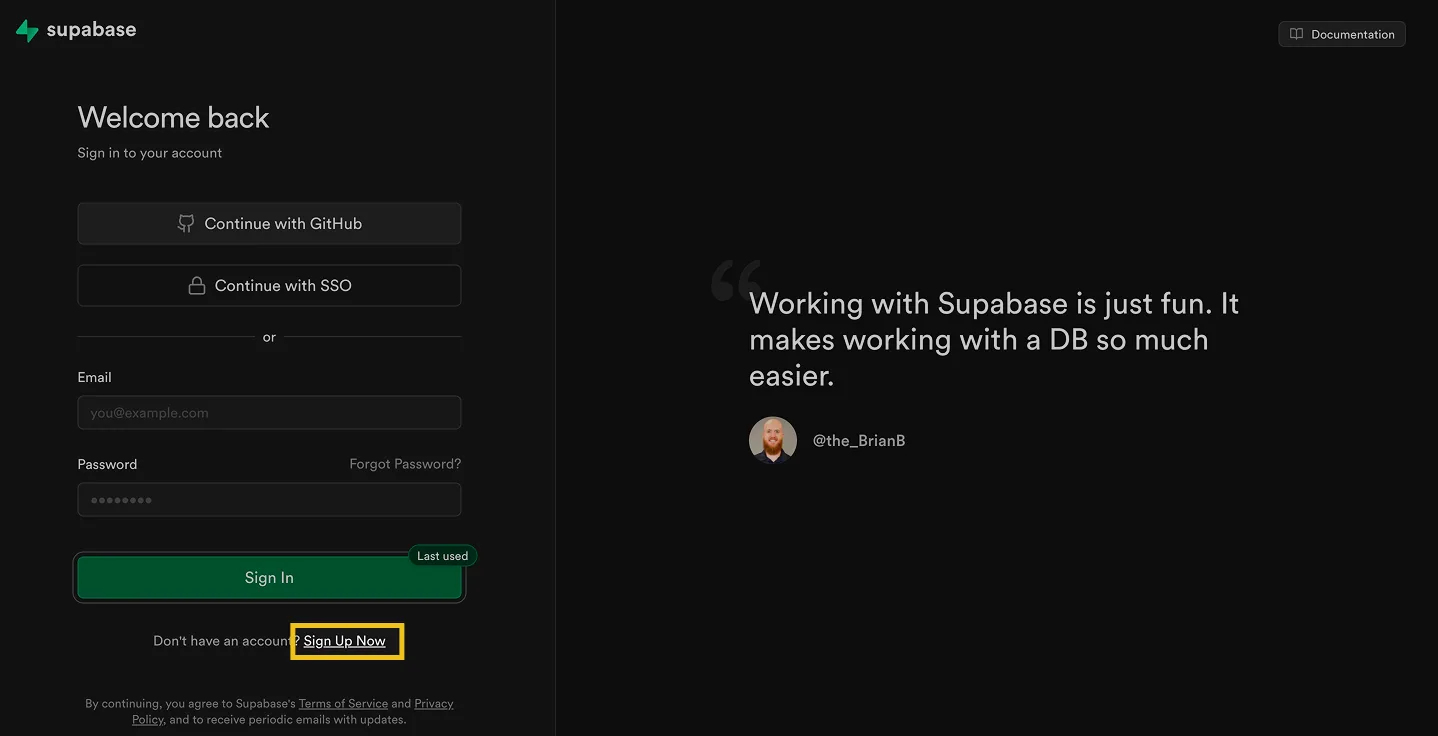Click the green Sign In button
The image size is (1438, 736).
click(269, 578)
